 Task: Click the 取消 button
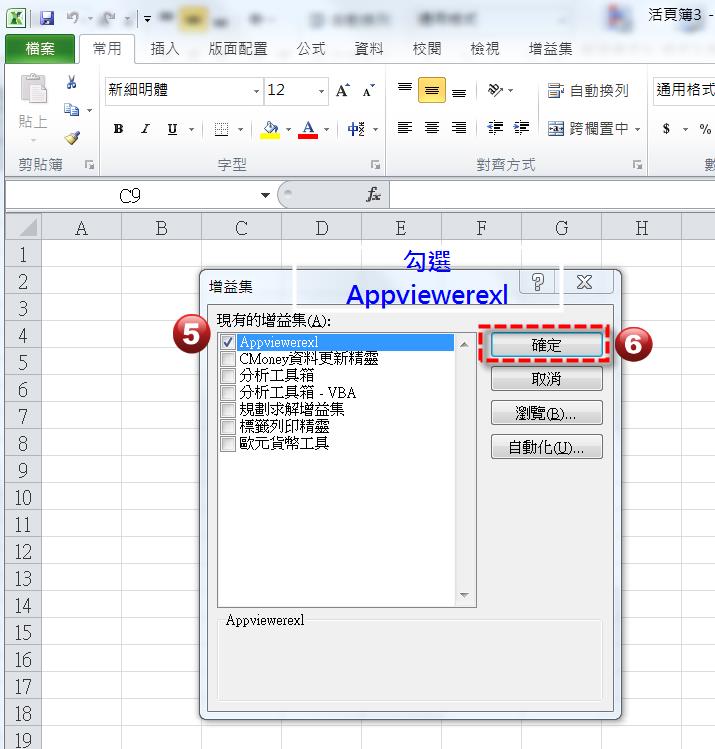coord(546,379)
